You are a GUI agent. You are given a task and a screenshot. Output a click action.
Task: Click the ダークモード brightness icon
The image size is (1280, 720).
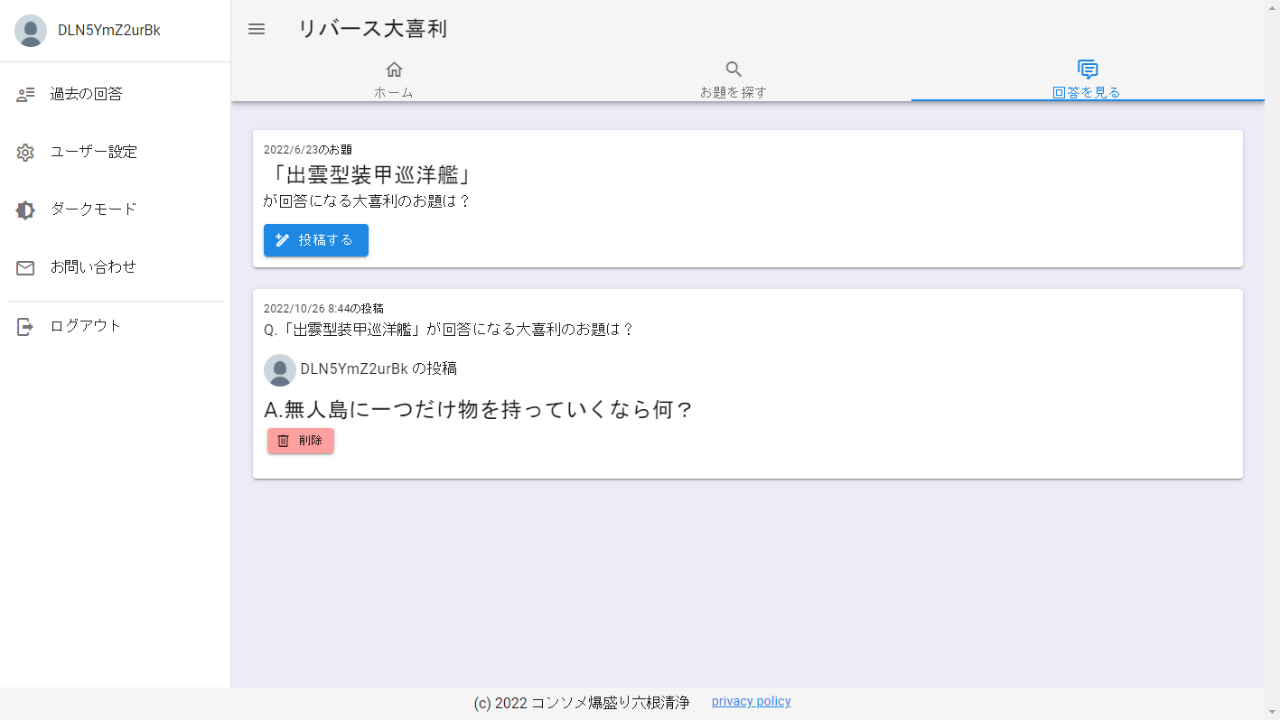[26, 210]
